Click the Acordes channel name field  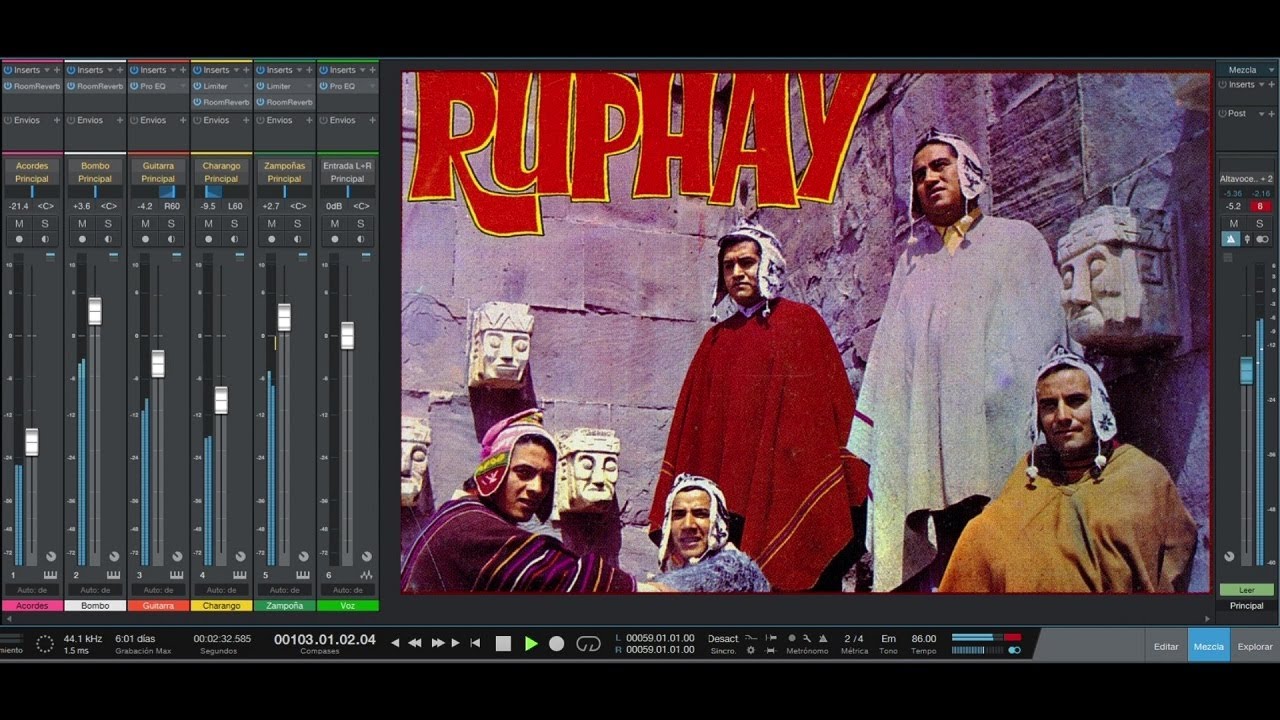tap(32, 166)
